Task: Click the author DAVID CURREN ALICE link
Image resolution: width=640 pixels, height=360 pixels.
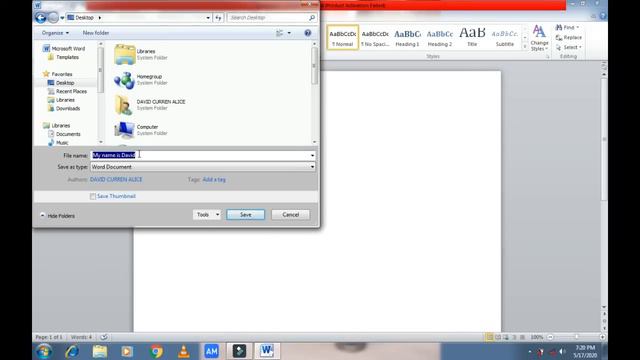Action: (x=116, y=180)
